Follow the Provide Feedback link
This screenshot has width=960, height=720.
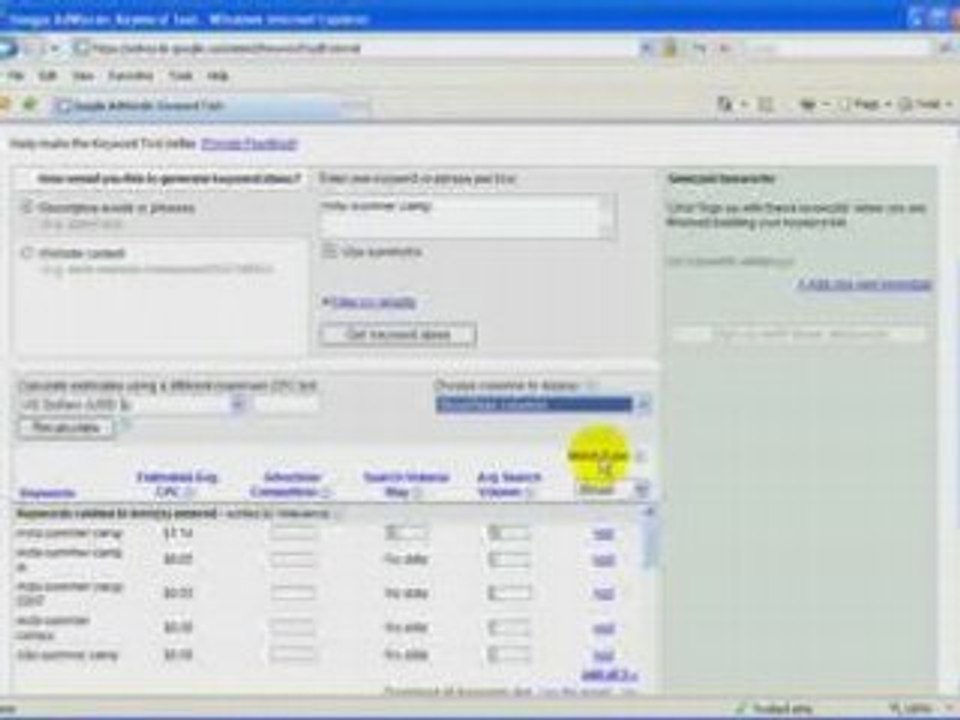[249, 144]
